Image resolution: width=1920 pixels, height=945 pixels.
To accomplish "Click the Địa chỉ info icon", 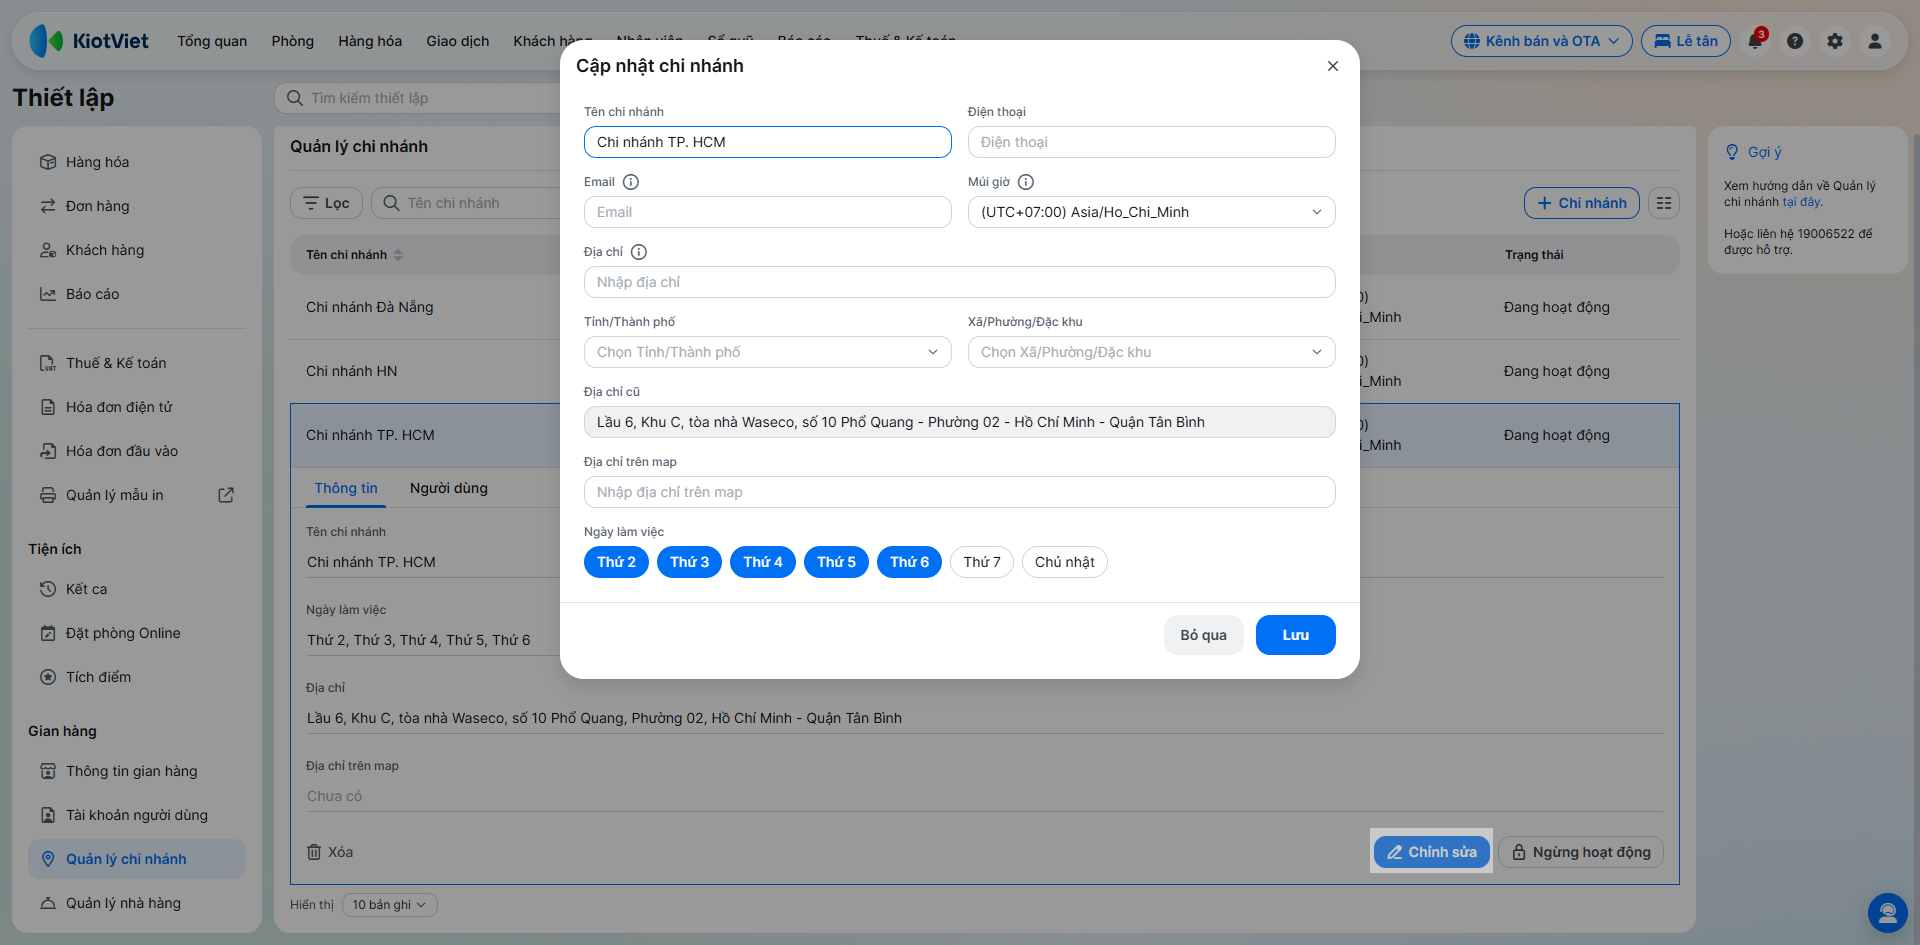I will pyautogui.click(x=638, y=252).
